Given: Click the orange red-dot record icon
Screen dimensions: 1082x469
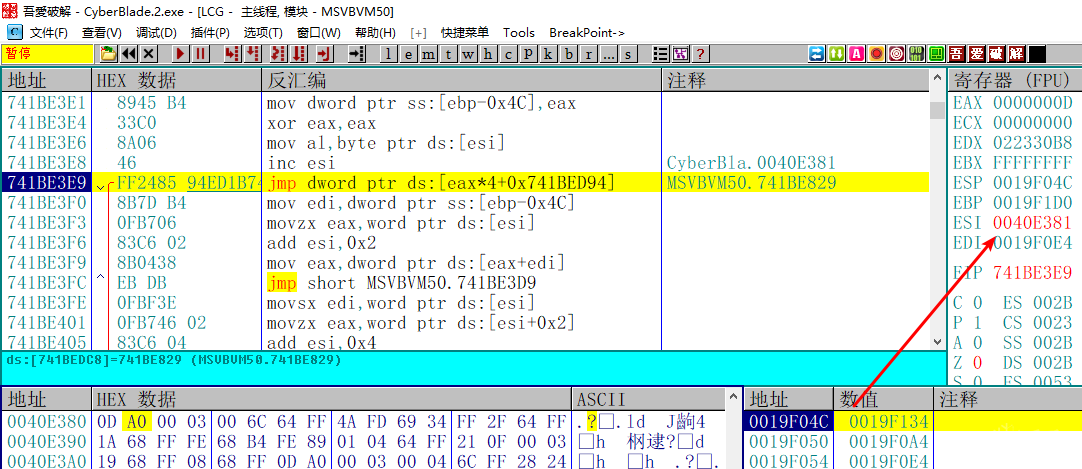Looking at the screenshot, I should pos(877,54).
